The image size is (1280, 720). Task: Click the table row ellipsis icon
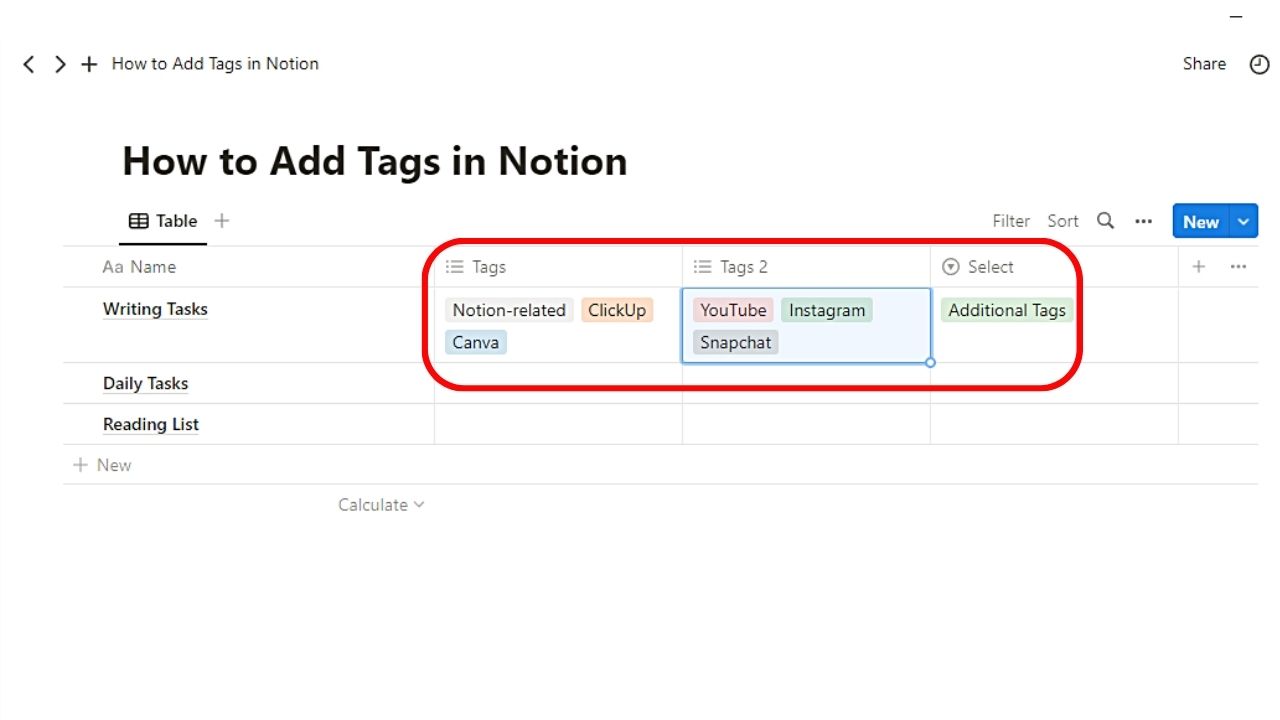click(x=1238, y=266)
